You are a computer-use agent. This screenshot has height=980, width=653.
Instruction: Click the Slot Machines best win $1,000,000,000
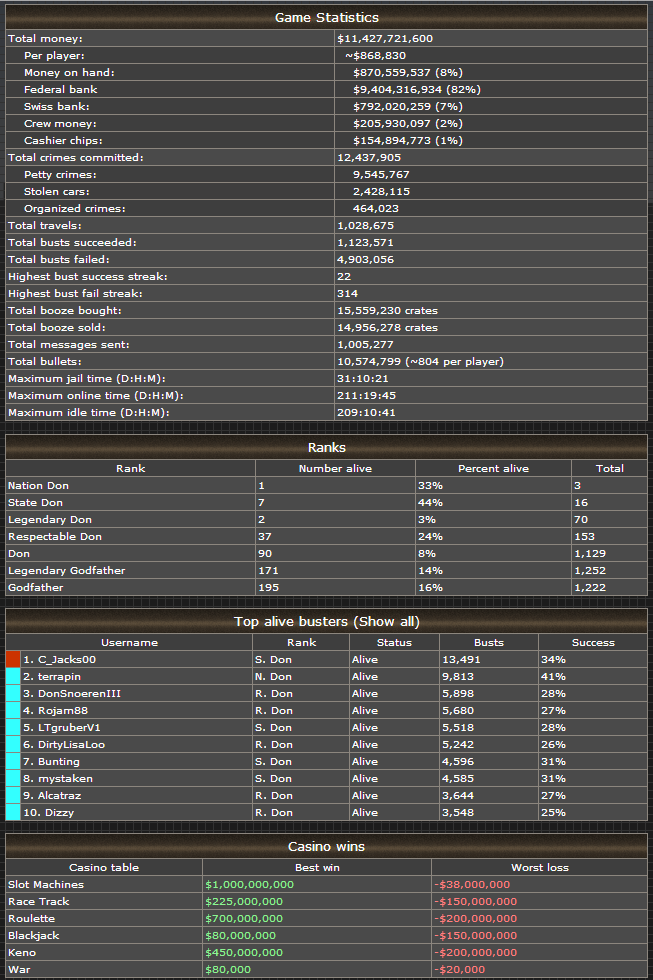[249, 884]
